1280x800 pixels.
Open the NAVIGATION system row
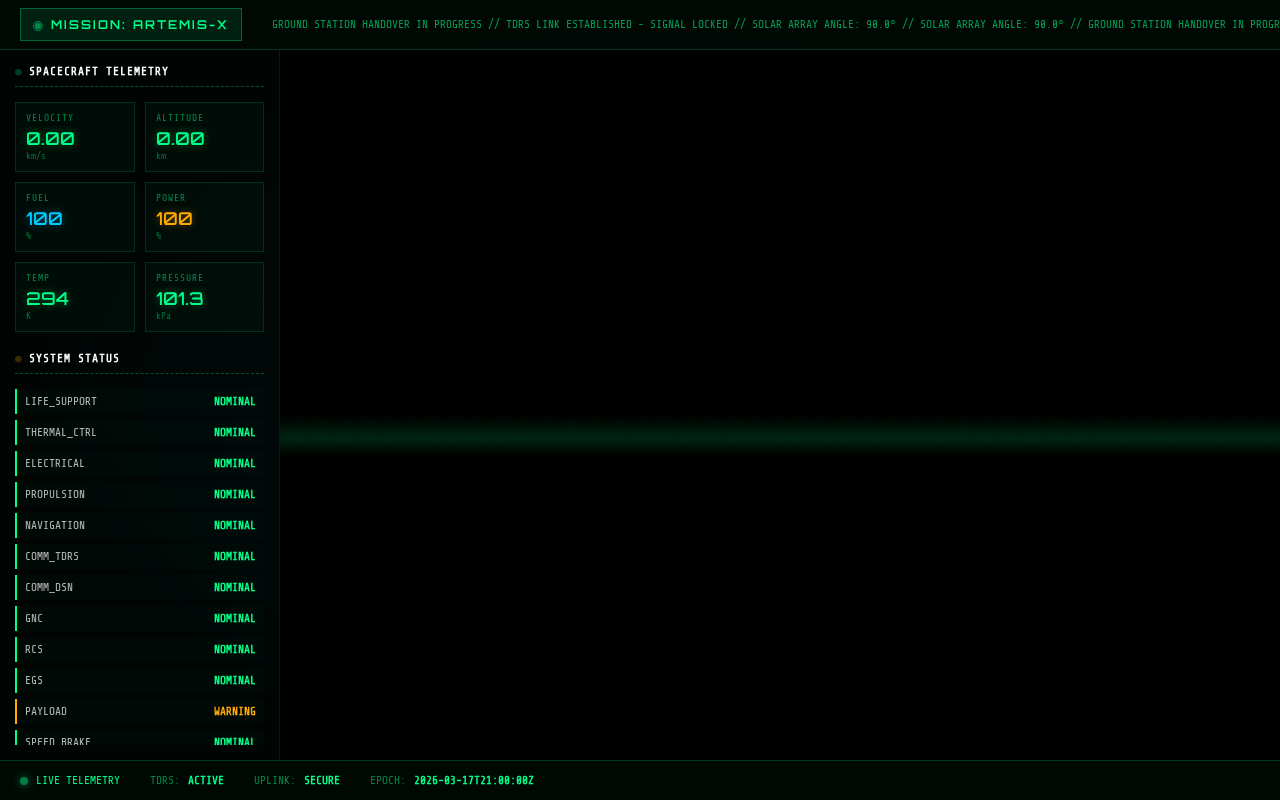139,526
